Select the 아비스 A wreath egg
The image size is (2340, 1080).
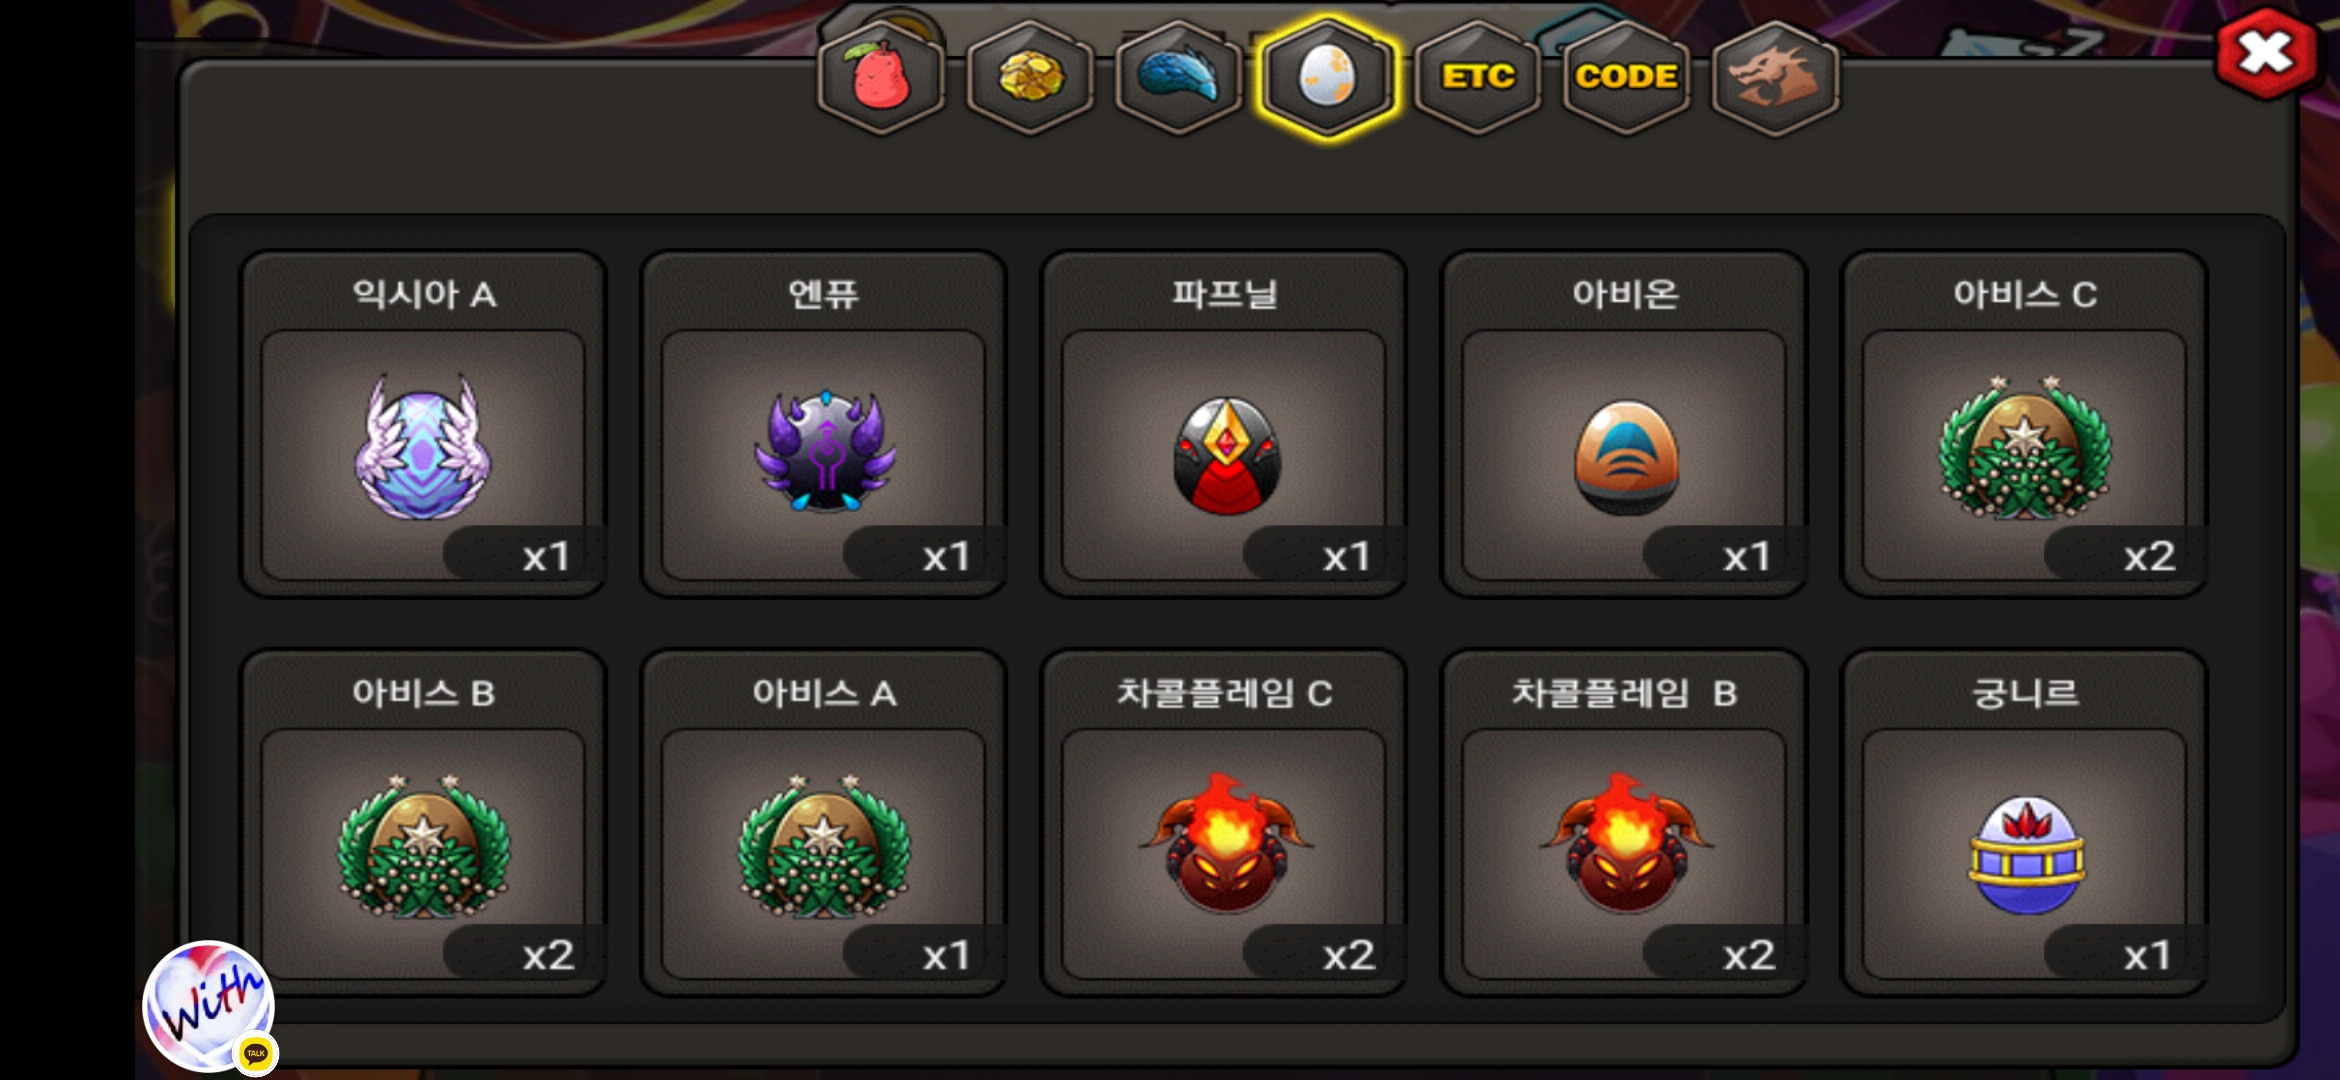click(823, 822)
